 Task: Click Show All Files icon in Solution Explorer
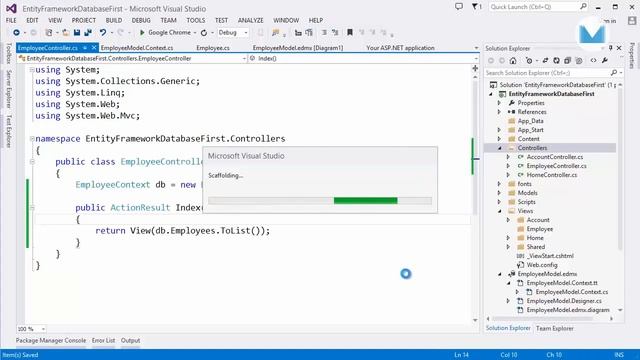[x=579, y=60]
